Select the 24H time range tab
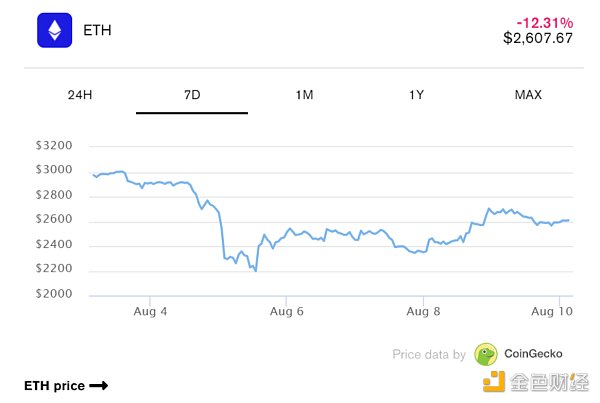 pyautogui.click(x=80, y=95)
